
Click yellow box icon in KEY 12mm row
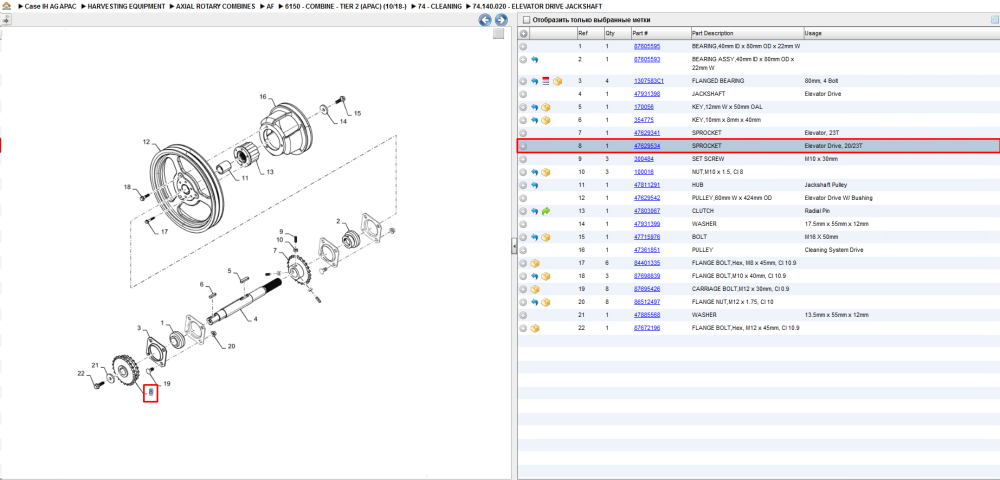(546, 107)
